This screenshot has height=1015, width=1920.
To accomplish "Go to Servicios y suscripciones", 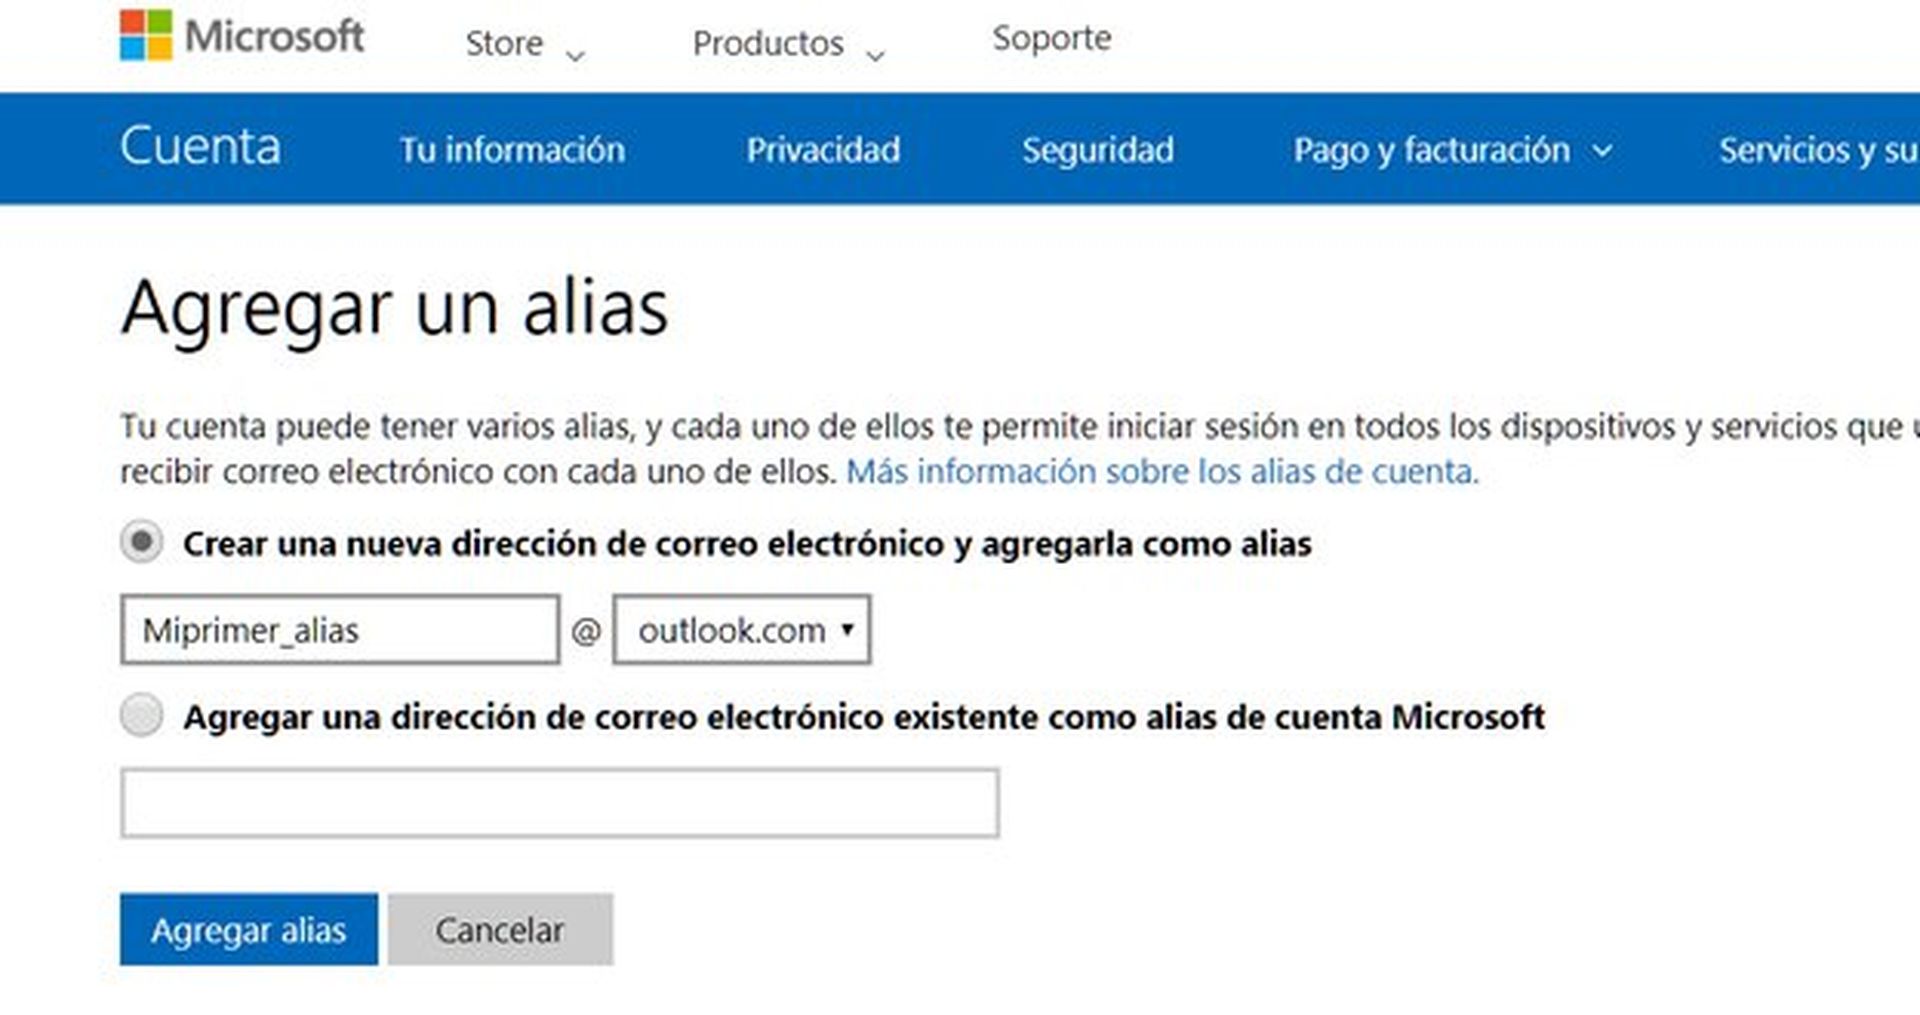I will coord(1818,151).
